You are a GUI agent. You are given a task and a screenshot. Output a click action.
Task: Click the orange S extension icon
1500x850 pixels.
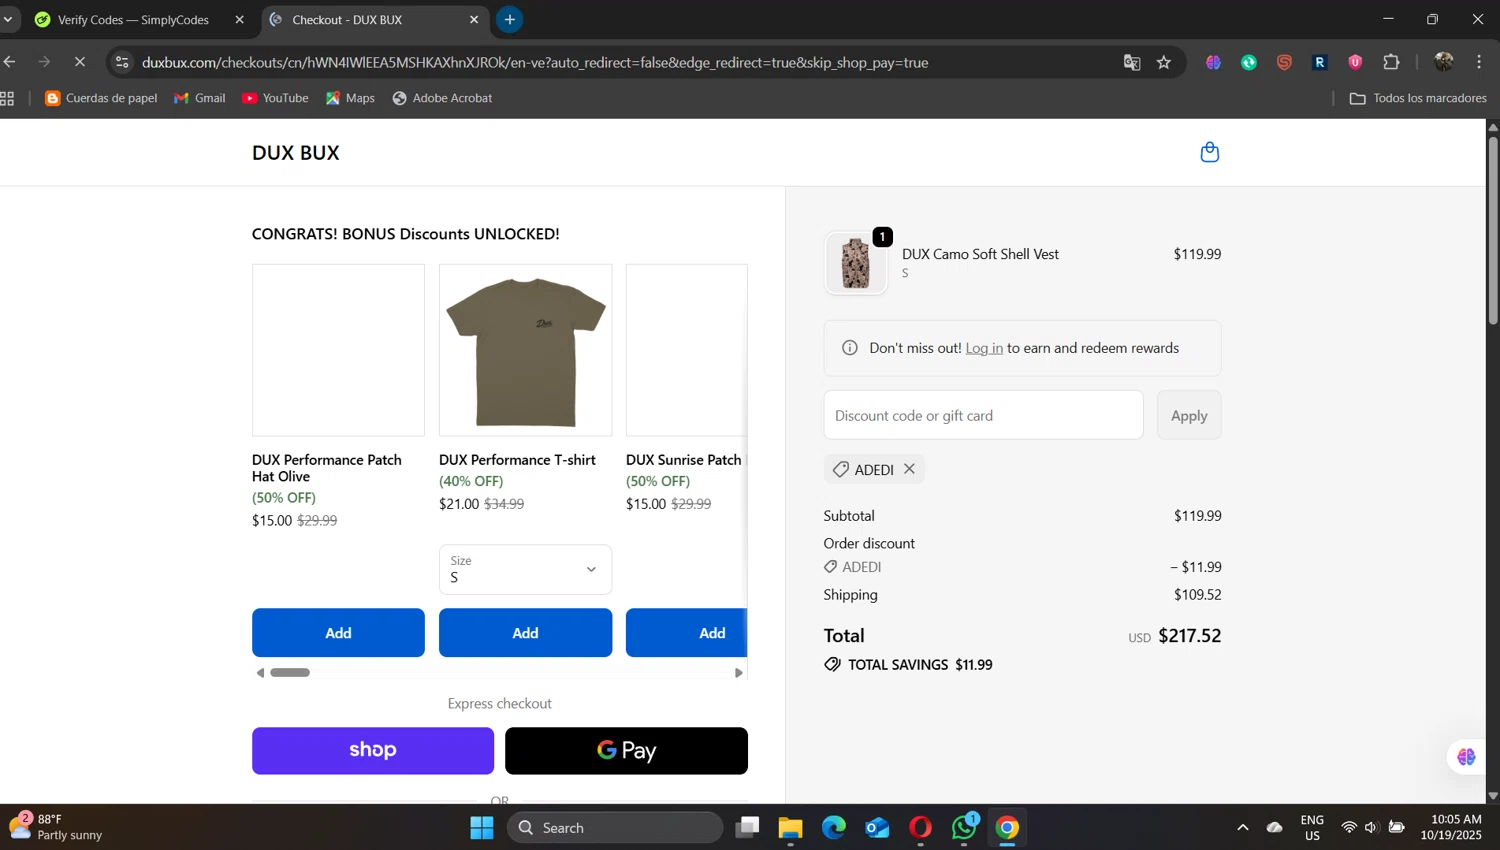coord(1284,62)
